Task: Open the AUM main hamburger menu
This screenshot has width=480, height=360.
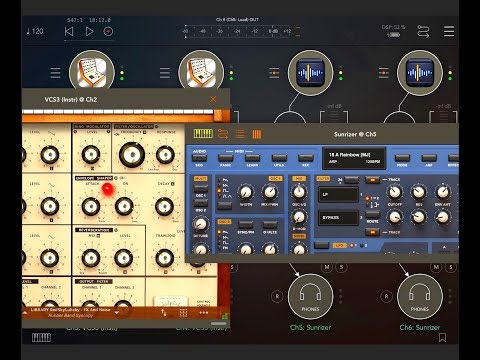Action: click(449, 31)
